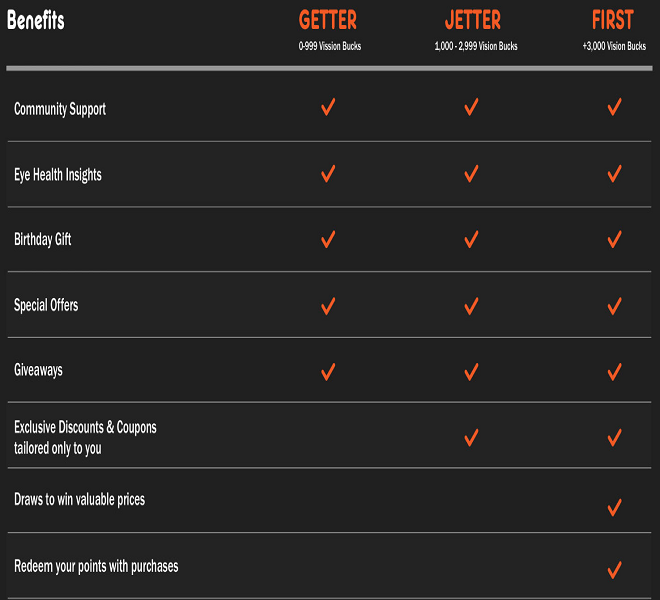
Task: Select the FIRST tier heading
Action: [613, 21]
